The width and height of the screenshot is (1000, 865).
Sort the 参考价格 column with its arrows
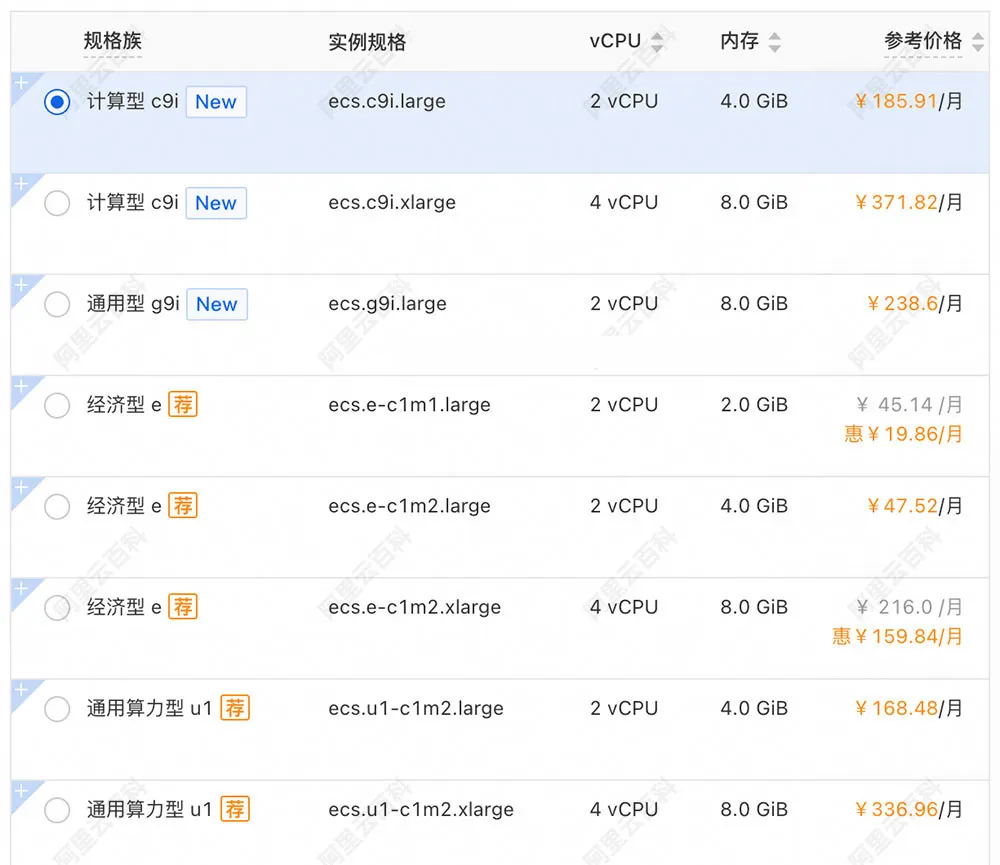click(977, 42)
